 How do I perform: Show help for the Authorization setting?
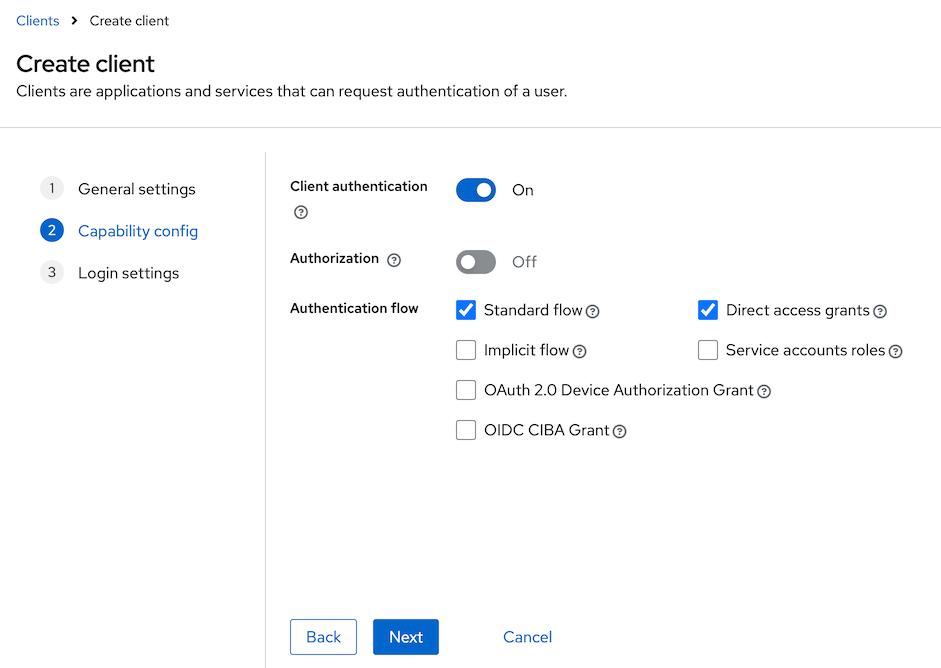tap(394, 260)
